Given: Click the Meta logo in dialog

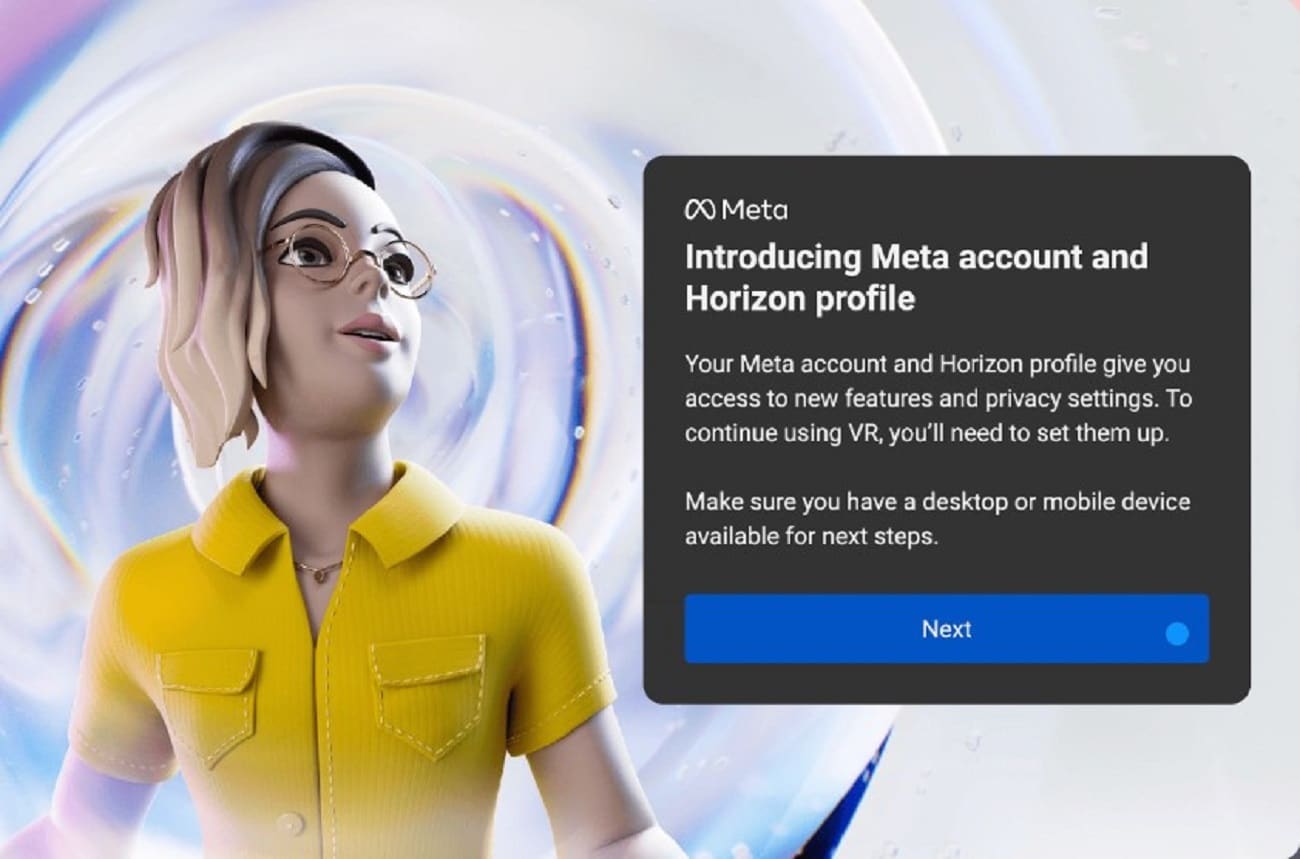Looking at the screenshot, I should pyautogui.click(x=736, y=210).
